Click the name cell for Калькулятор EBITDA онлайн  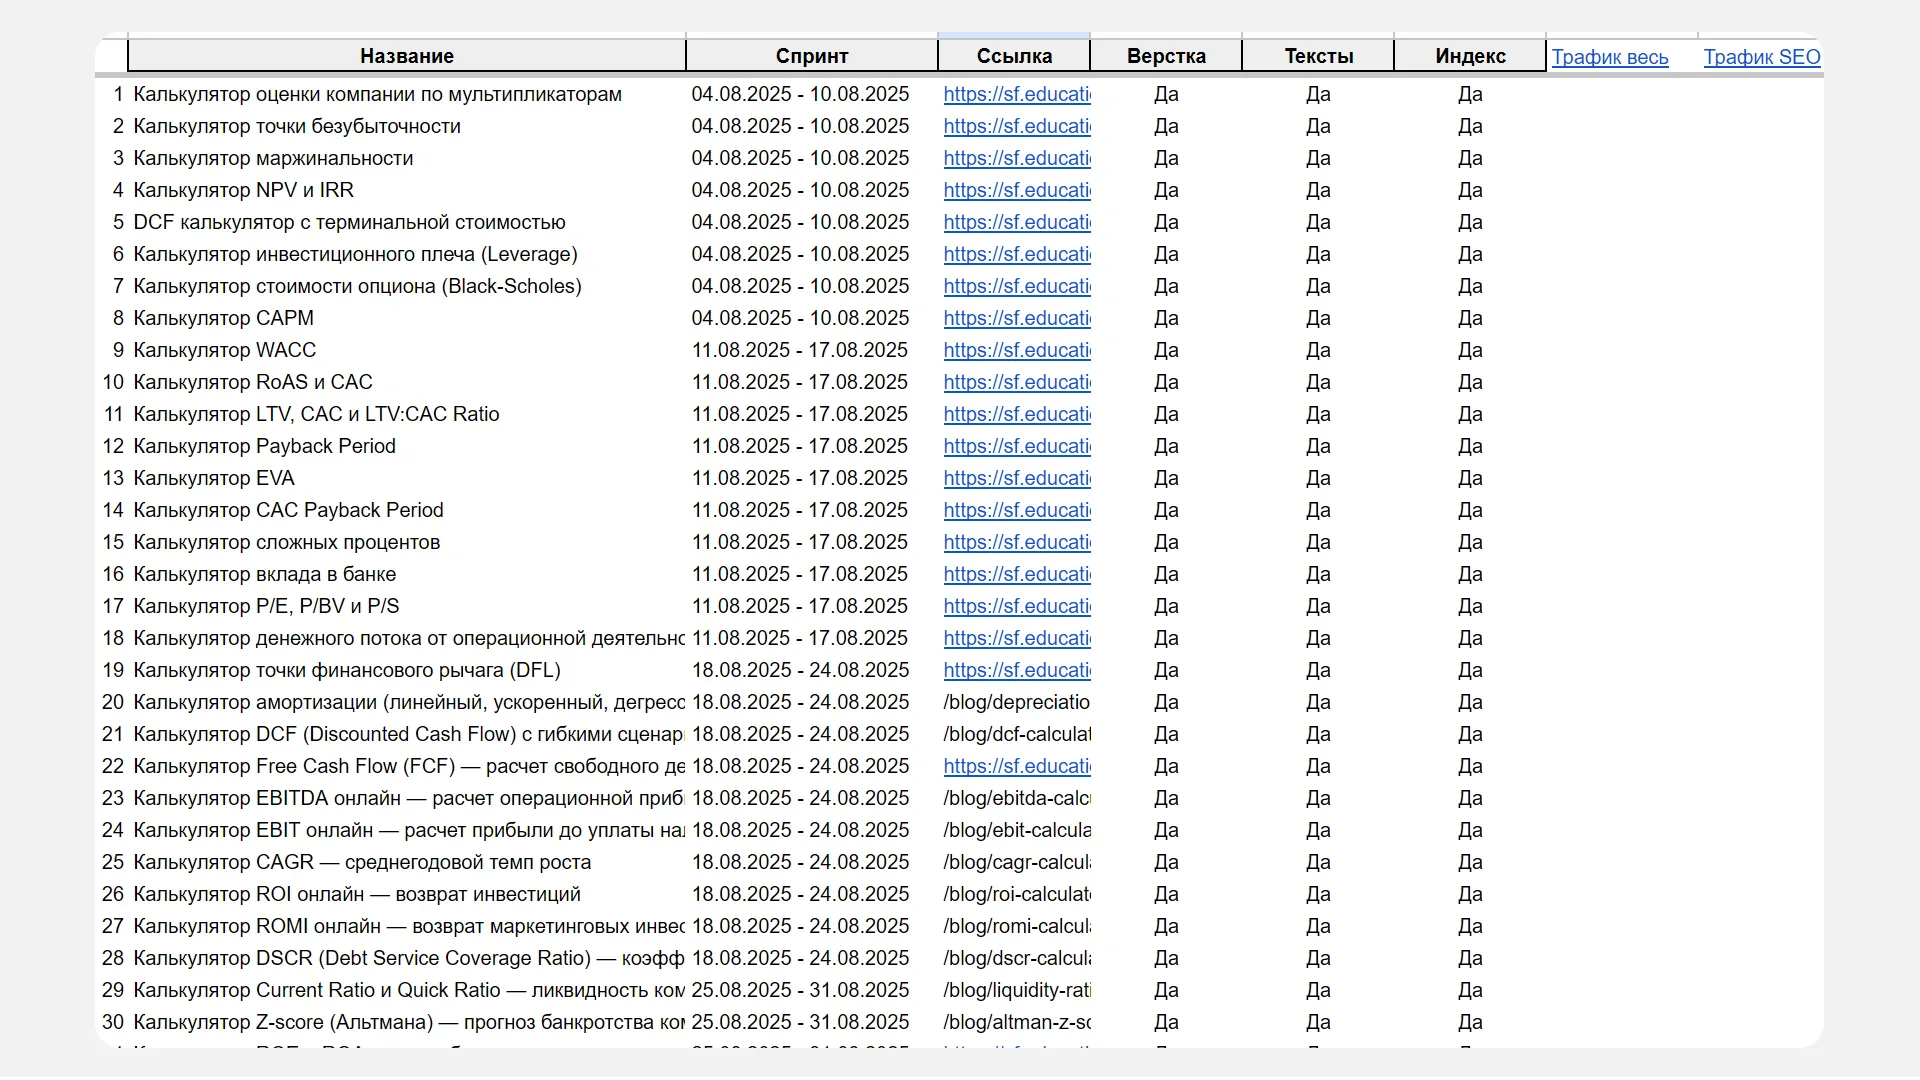tap(409, 798)
